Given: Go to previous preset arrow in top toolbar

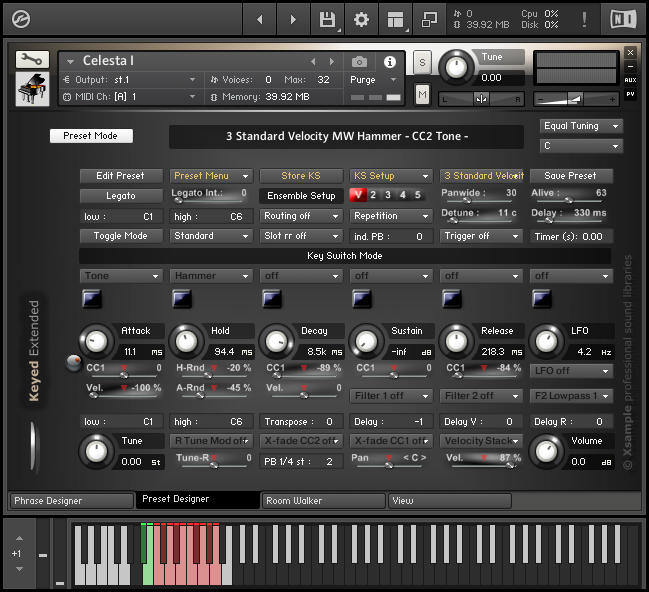Looking at the screenshot, I should click(260, 19).
